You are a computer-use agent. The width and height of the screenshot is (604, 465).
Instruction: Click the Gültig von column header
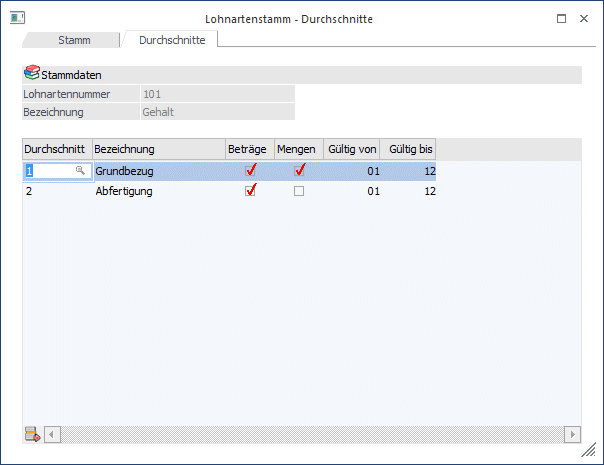pyautogui.click(x=352, y=149)
